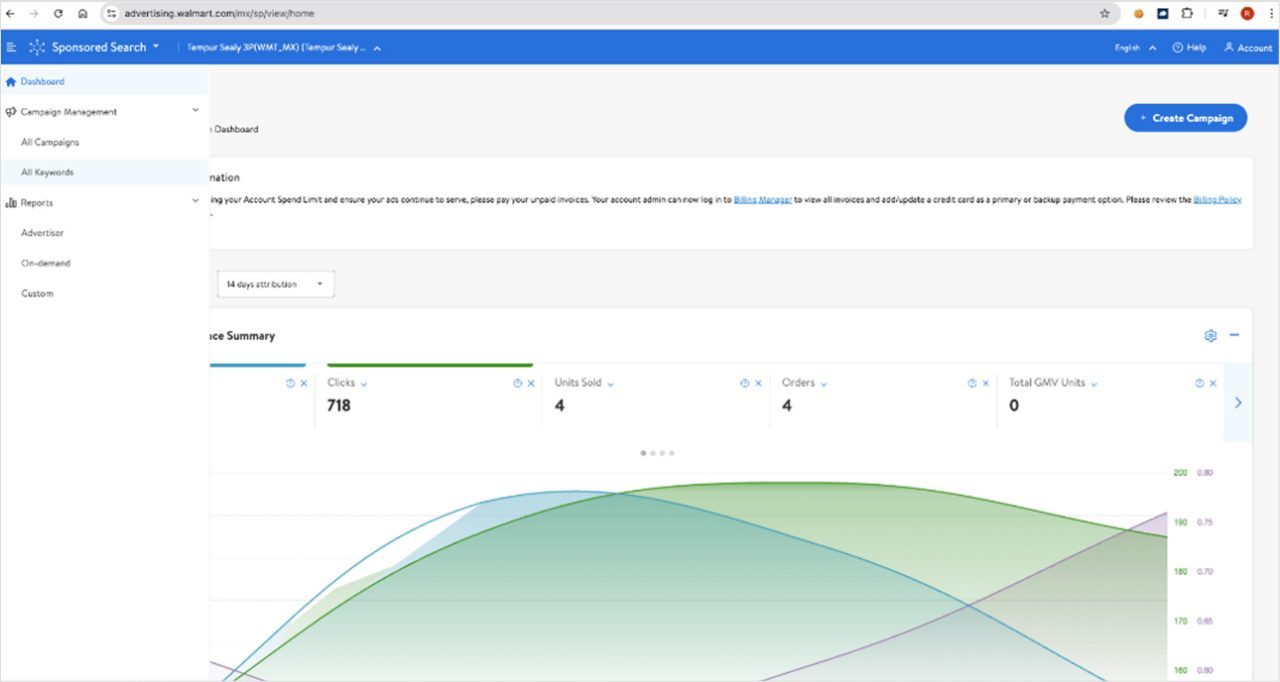Open the Help menu
Screen dimensions: 1280x682
tap(1189, 47)
